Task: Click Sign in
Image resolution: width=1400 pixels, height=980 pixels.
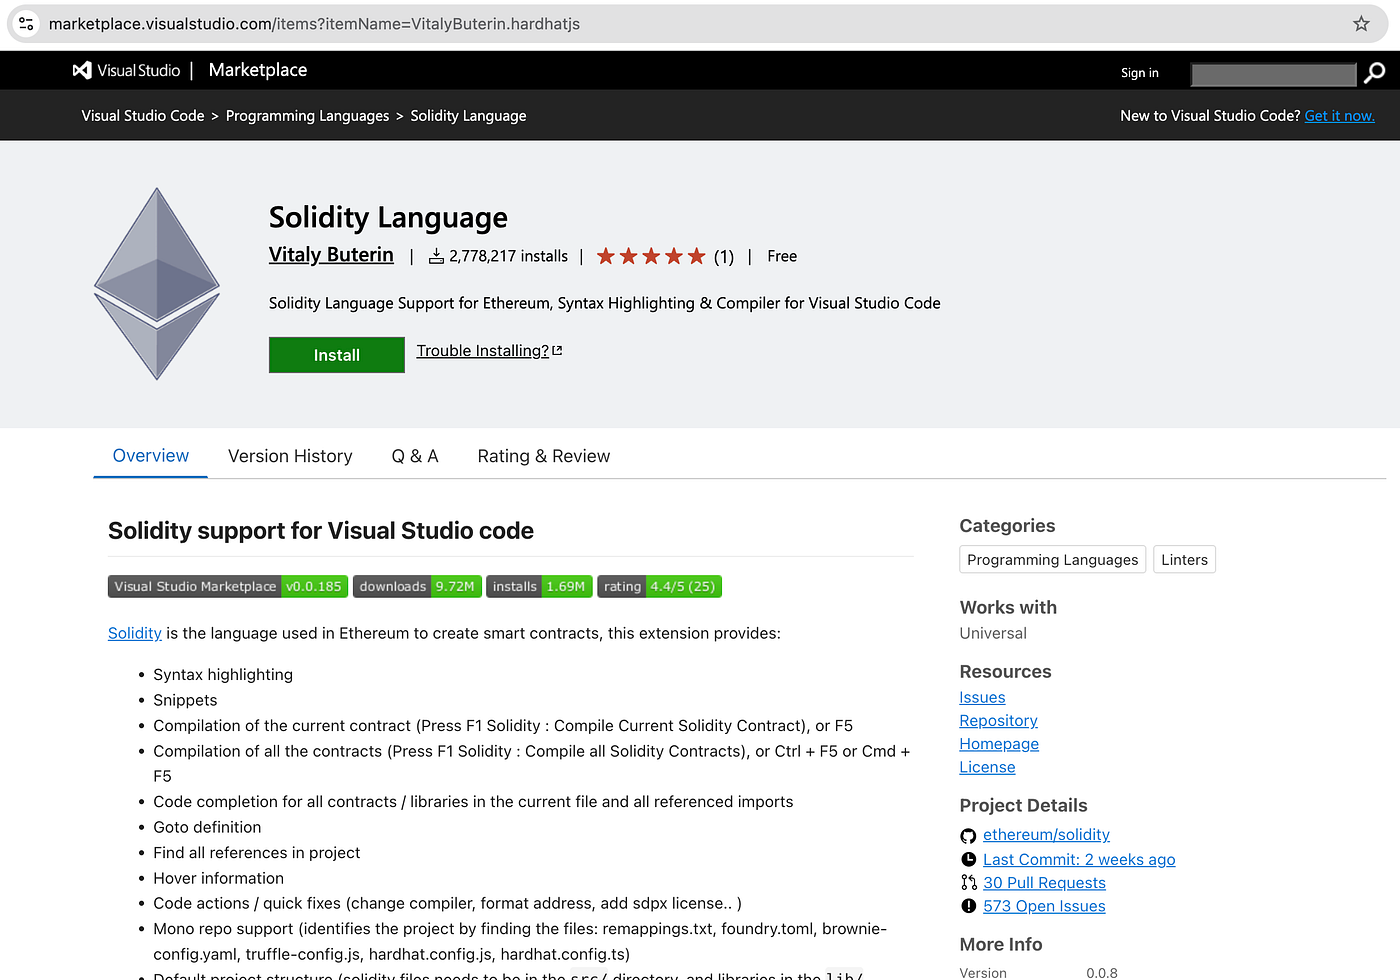Action: pyautogui.click(x=1140, y=73)
